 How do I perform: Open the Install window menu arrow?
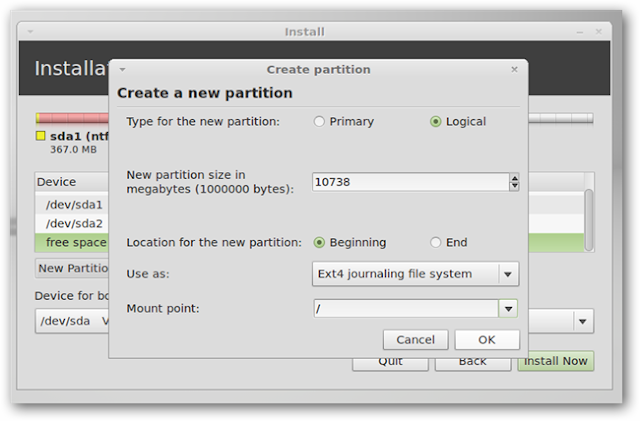pyautogui.click(x=30, y=32)
